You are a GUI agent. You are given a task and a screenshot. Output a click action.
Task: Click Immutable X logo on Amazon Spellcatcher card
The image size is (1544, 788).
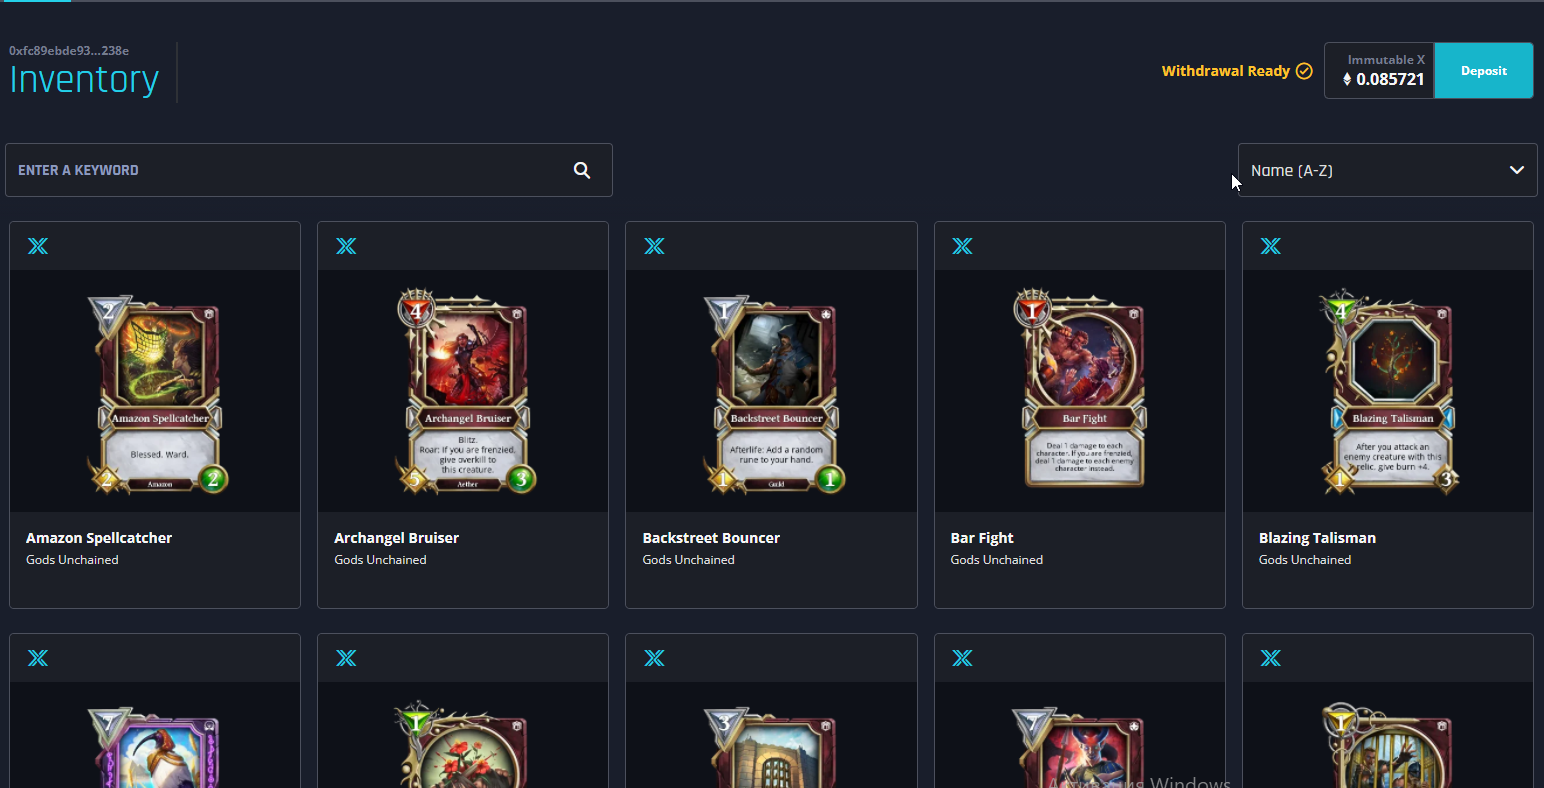38,246
